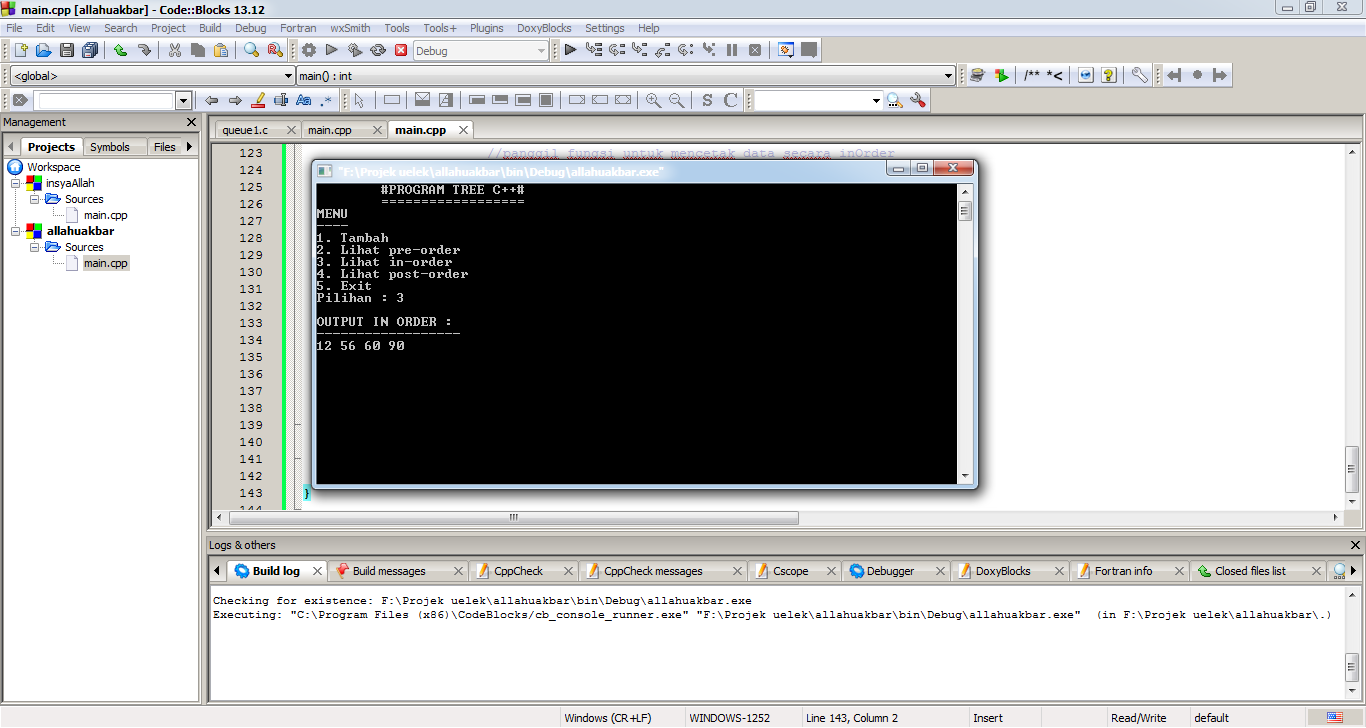Click the debugger Step into icon

(x=640, y=50)
